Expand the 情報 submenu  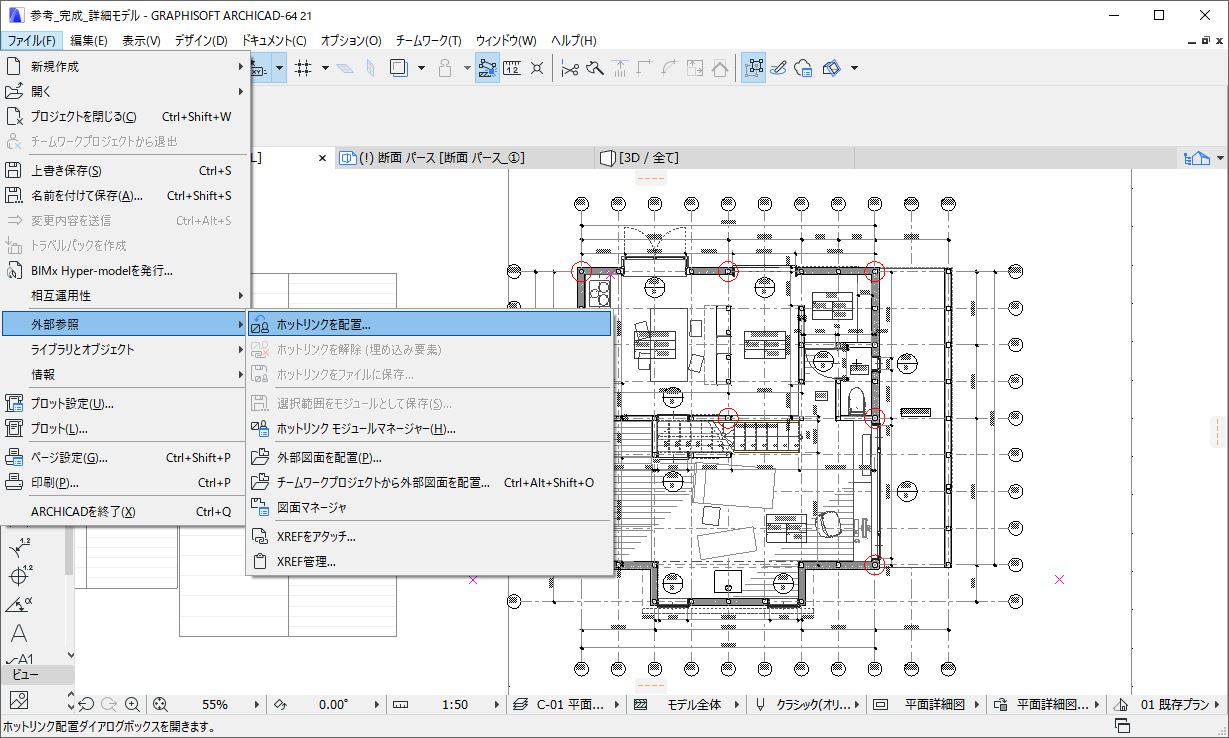coord(125,374)
